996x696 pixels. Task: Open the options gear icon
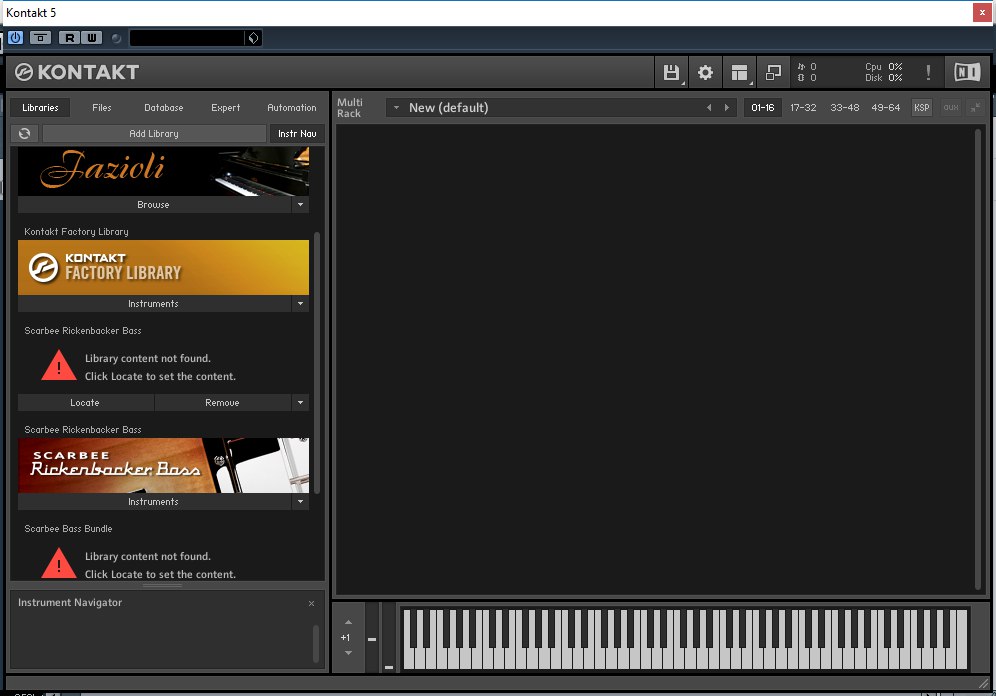(x=705, y=72)
